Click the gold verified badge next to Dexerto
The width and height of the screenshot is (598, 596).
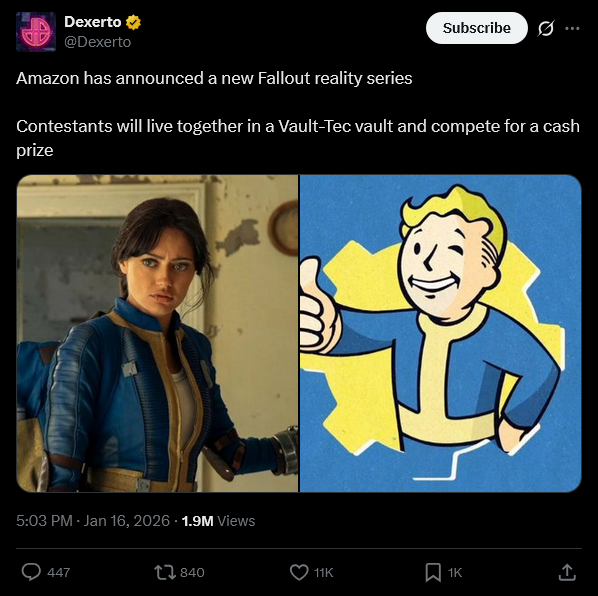tap(133, 22)
